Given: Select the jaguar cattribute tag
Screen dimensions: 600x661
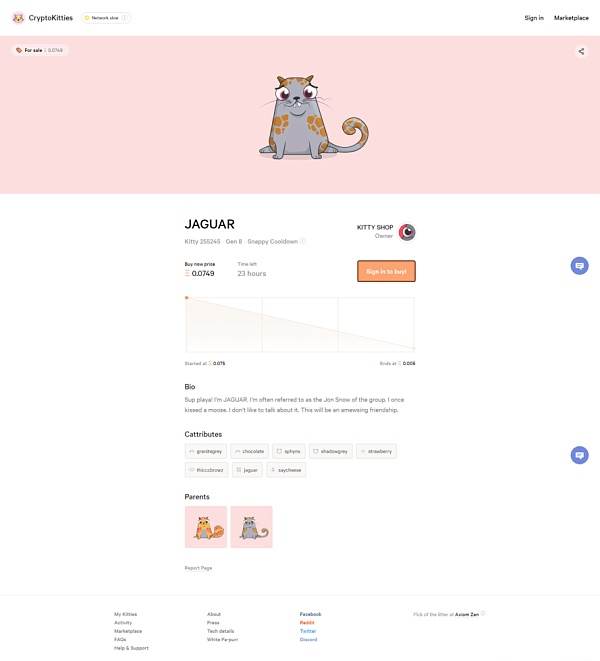Looking at the screenshot, I should 247,470.
